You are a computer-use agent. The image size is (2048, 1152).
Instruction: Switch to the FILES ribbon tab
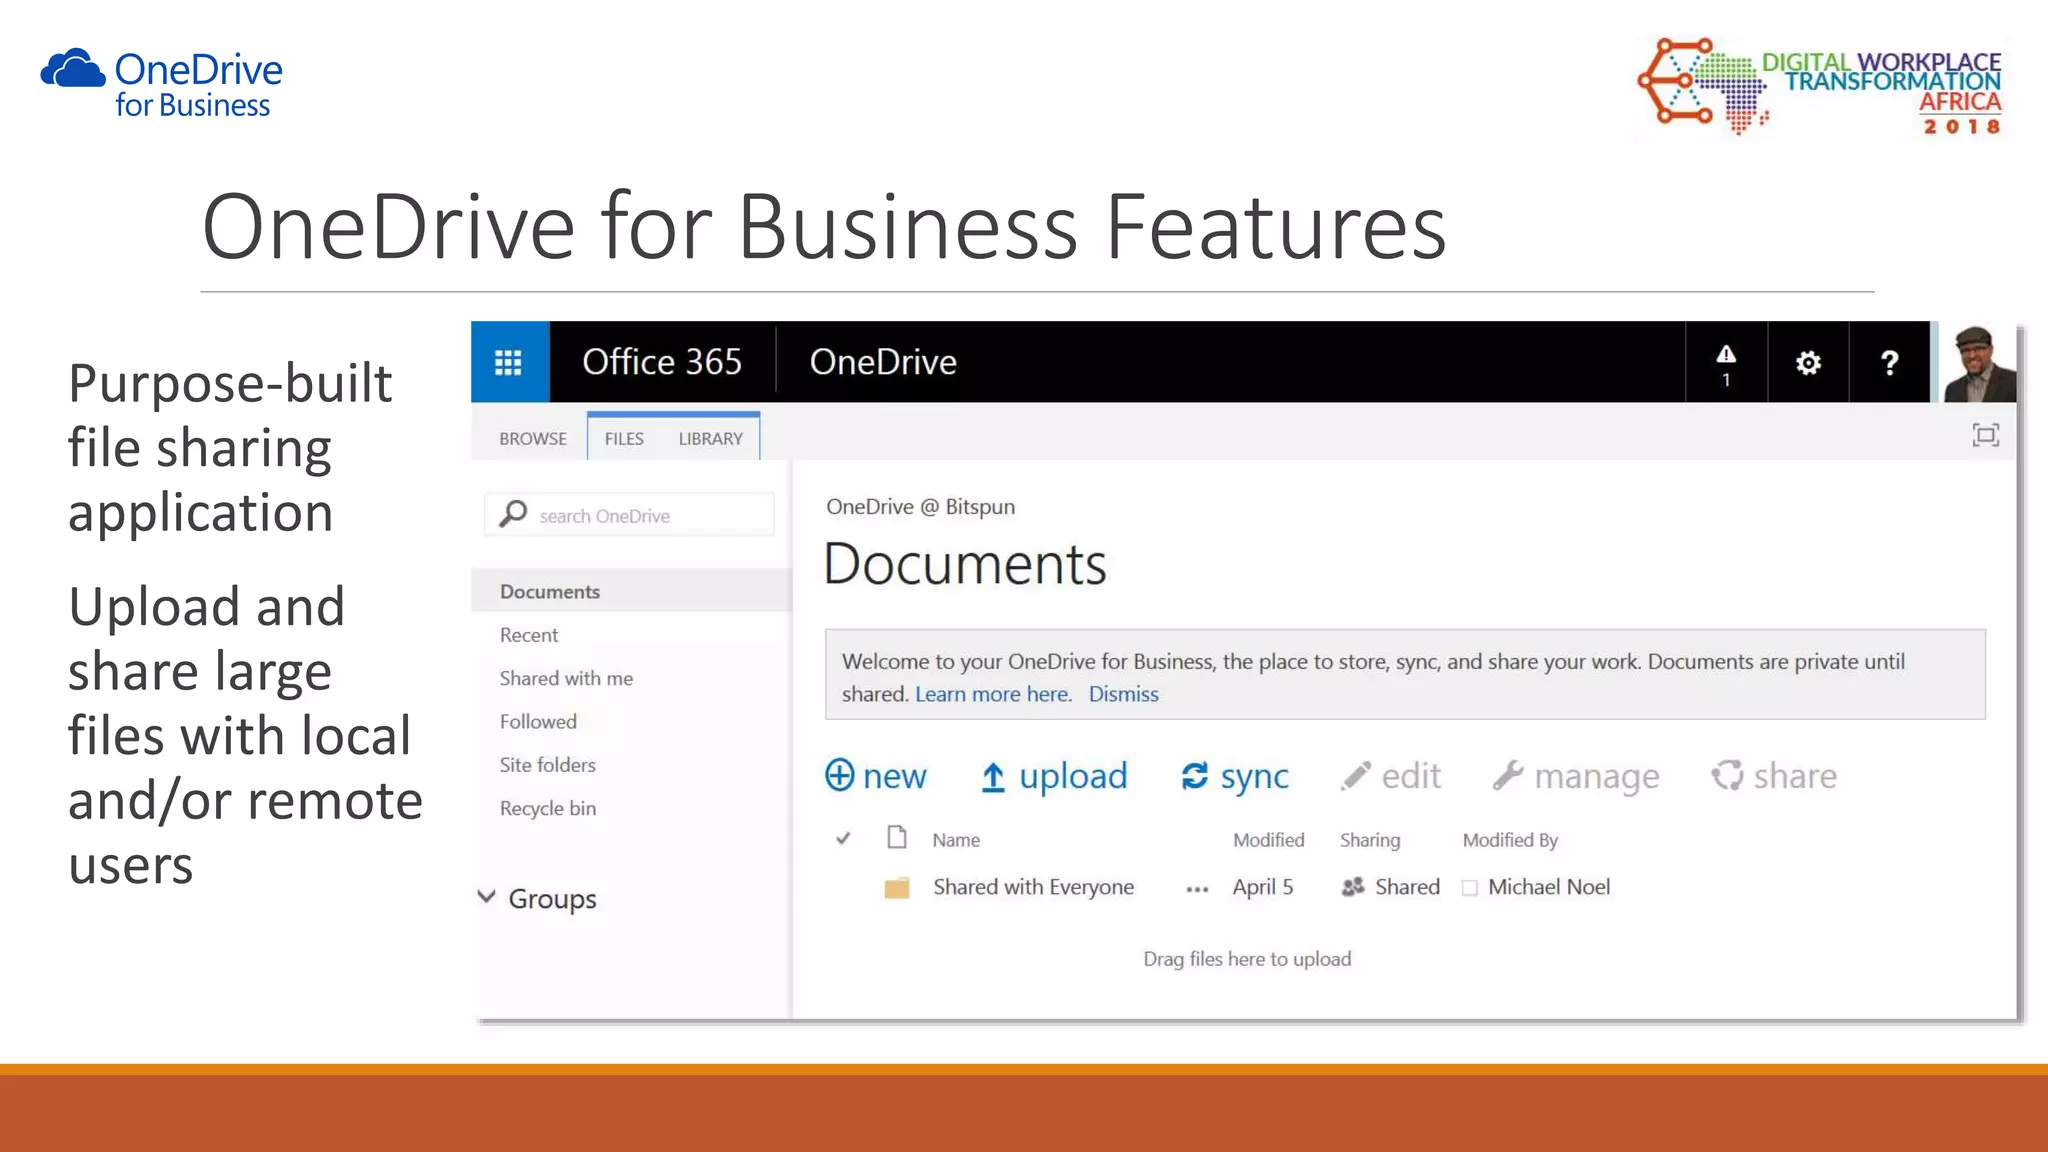tap(624, 439)
